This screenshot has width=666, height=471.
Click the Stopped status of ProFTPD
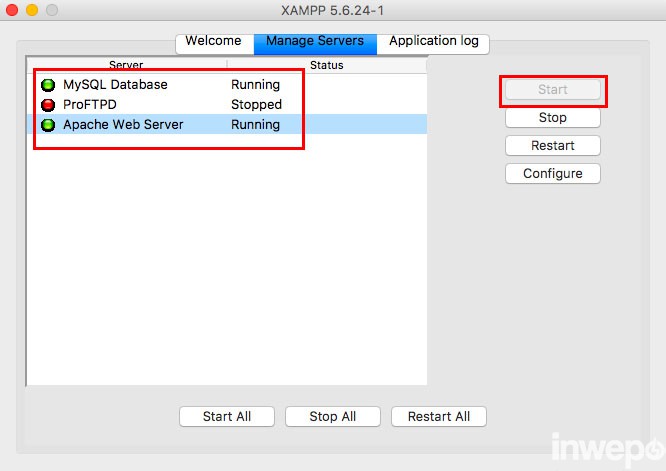point(256,104)
